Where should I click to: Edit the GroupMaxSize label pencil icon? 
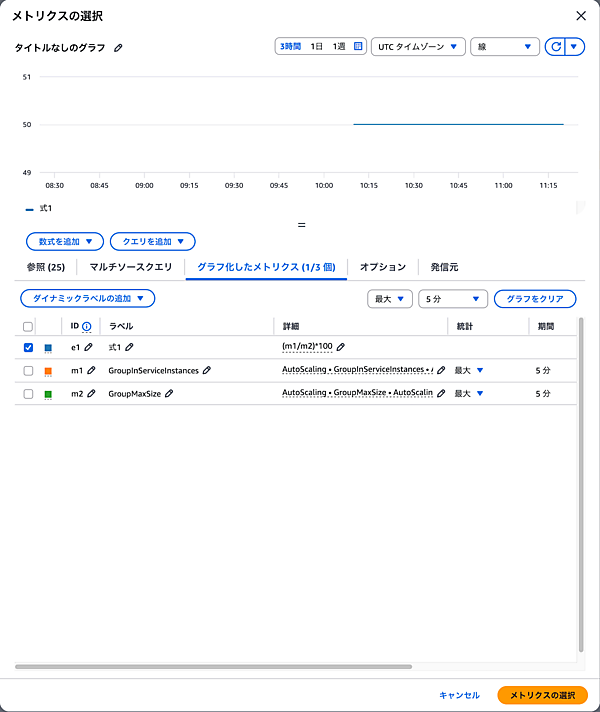pyautogui.click(x=169, y=394)
